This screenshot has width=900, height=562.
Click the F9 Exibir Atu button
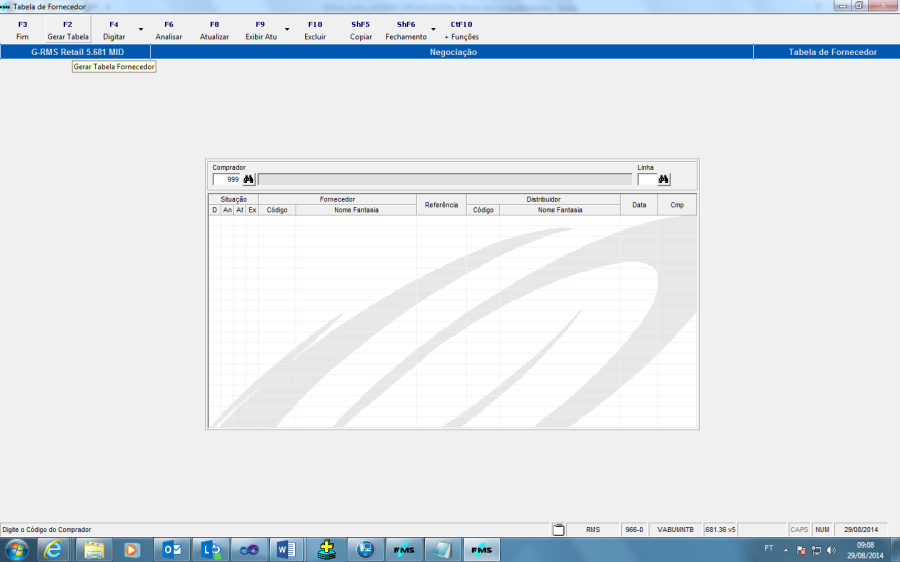pyautogui.click(x=261, y=30)
